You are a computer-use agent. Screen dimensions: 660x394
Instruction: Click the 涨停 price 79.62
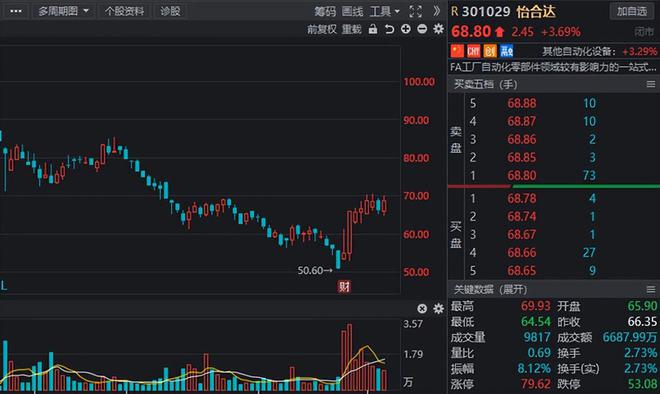tap(535, 384)
